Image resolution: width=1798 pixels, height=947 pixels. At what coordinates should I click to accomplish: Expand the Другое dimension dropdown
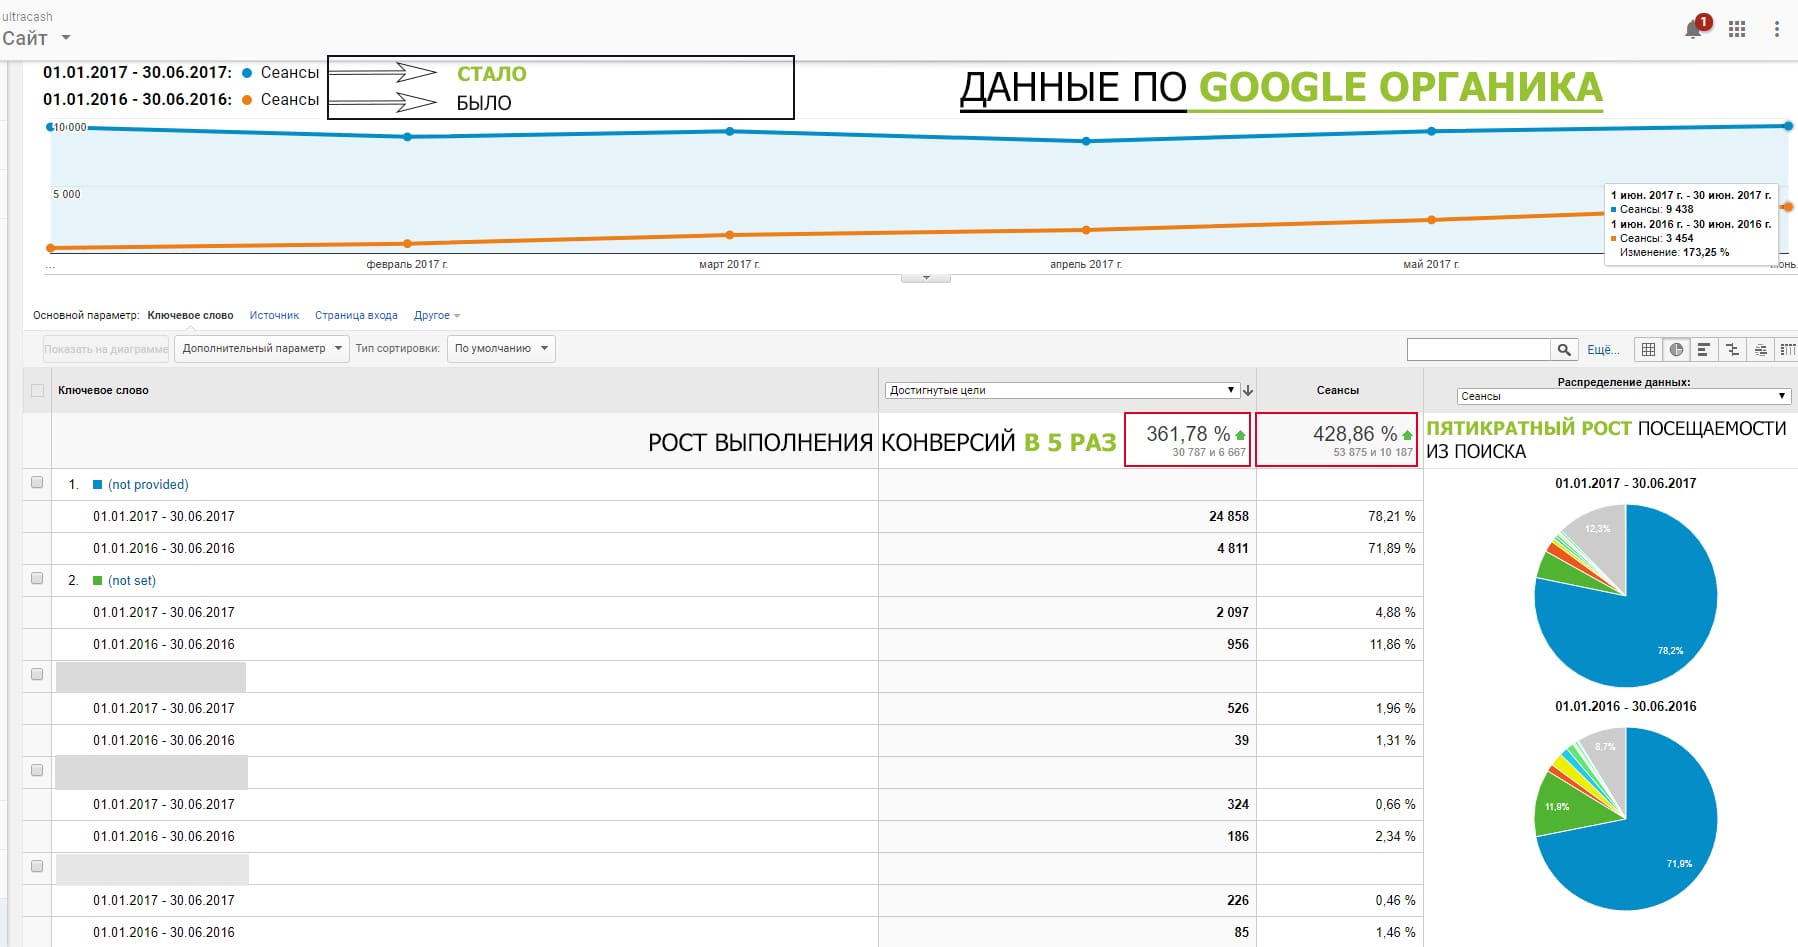[x=437, y=316]
